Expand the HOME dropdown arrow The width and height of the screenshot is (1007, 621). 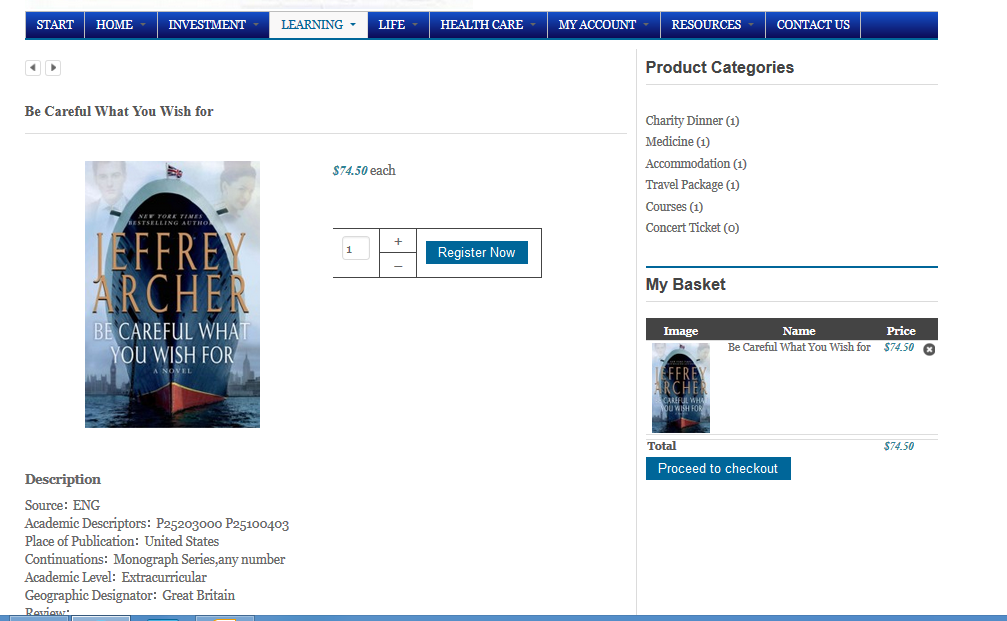(x=143, y=25)
